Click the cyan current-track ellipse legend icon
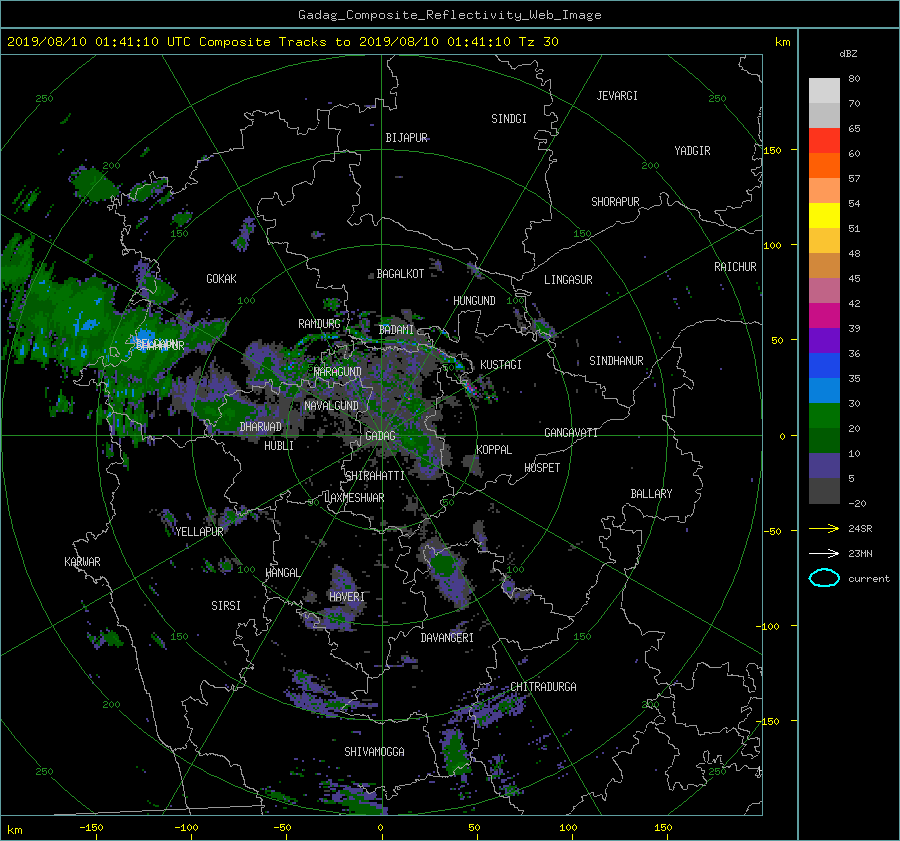900x841 pixels. (824, 578)
